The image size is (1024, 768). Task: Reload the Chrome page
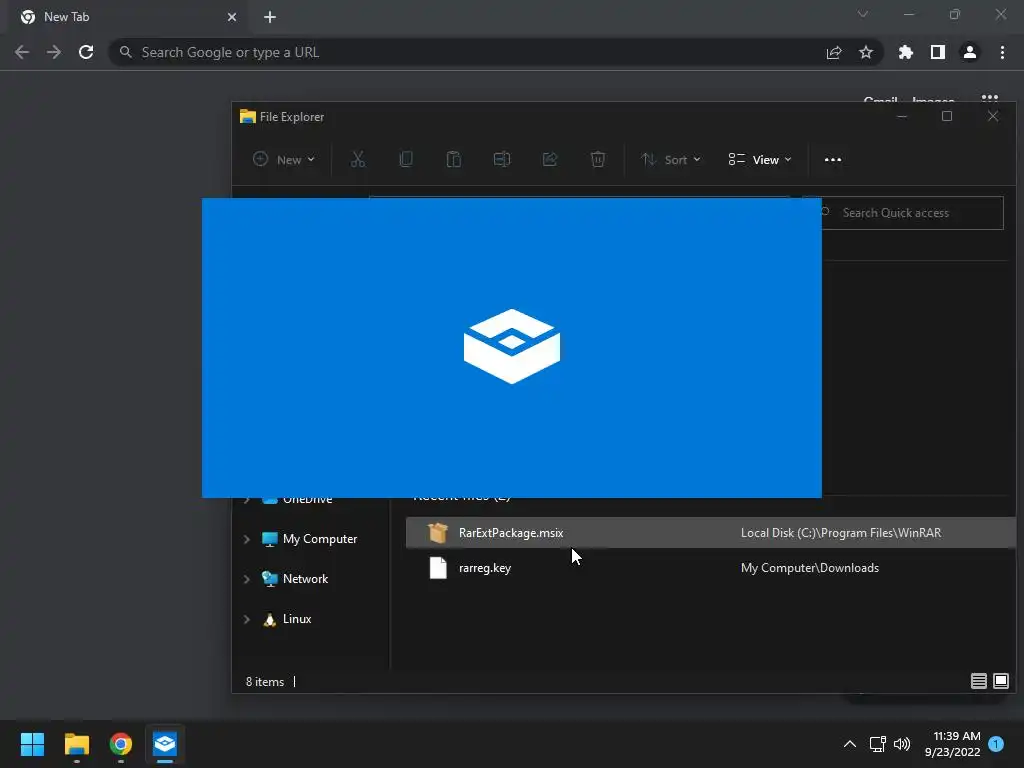(x=86, y=52)
